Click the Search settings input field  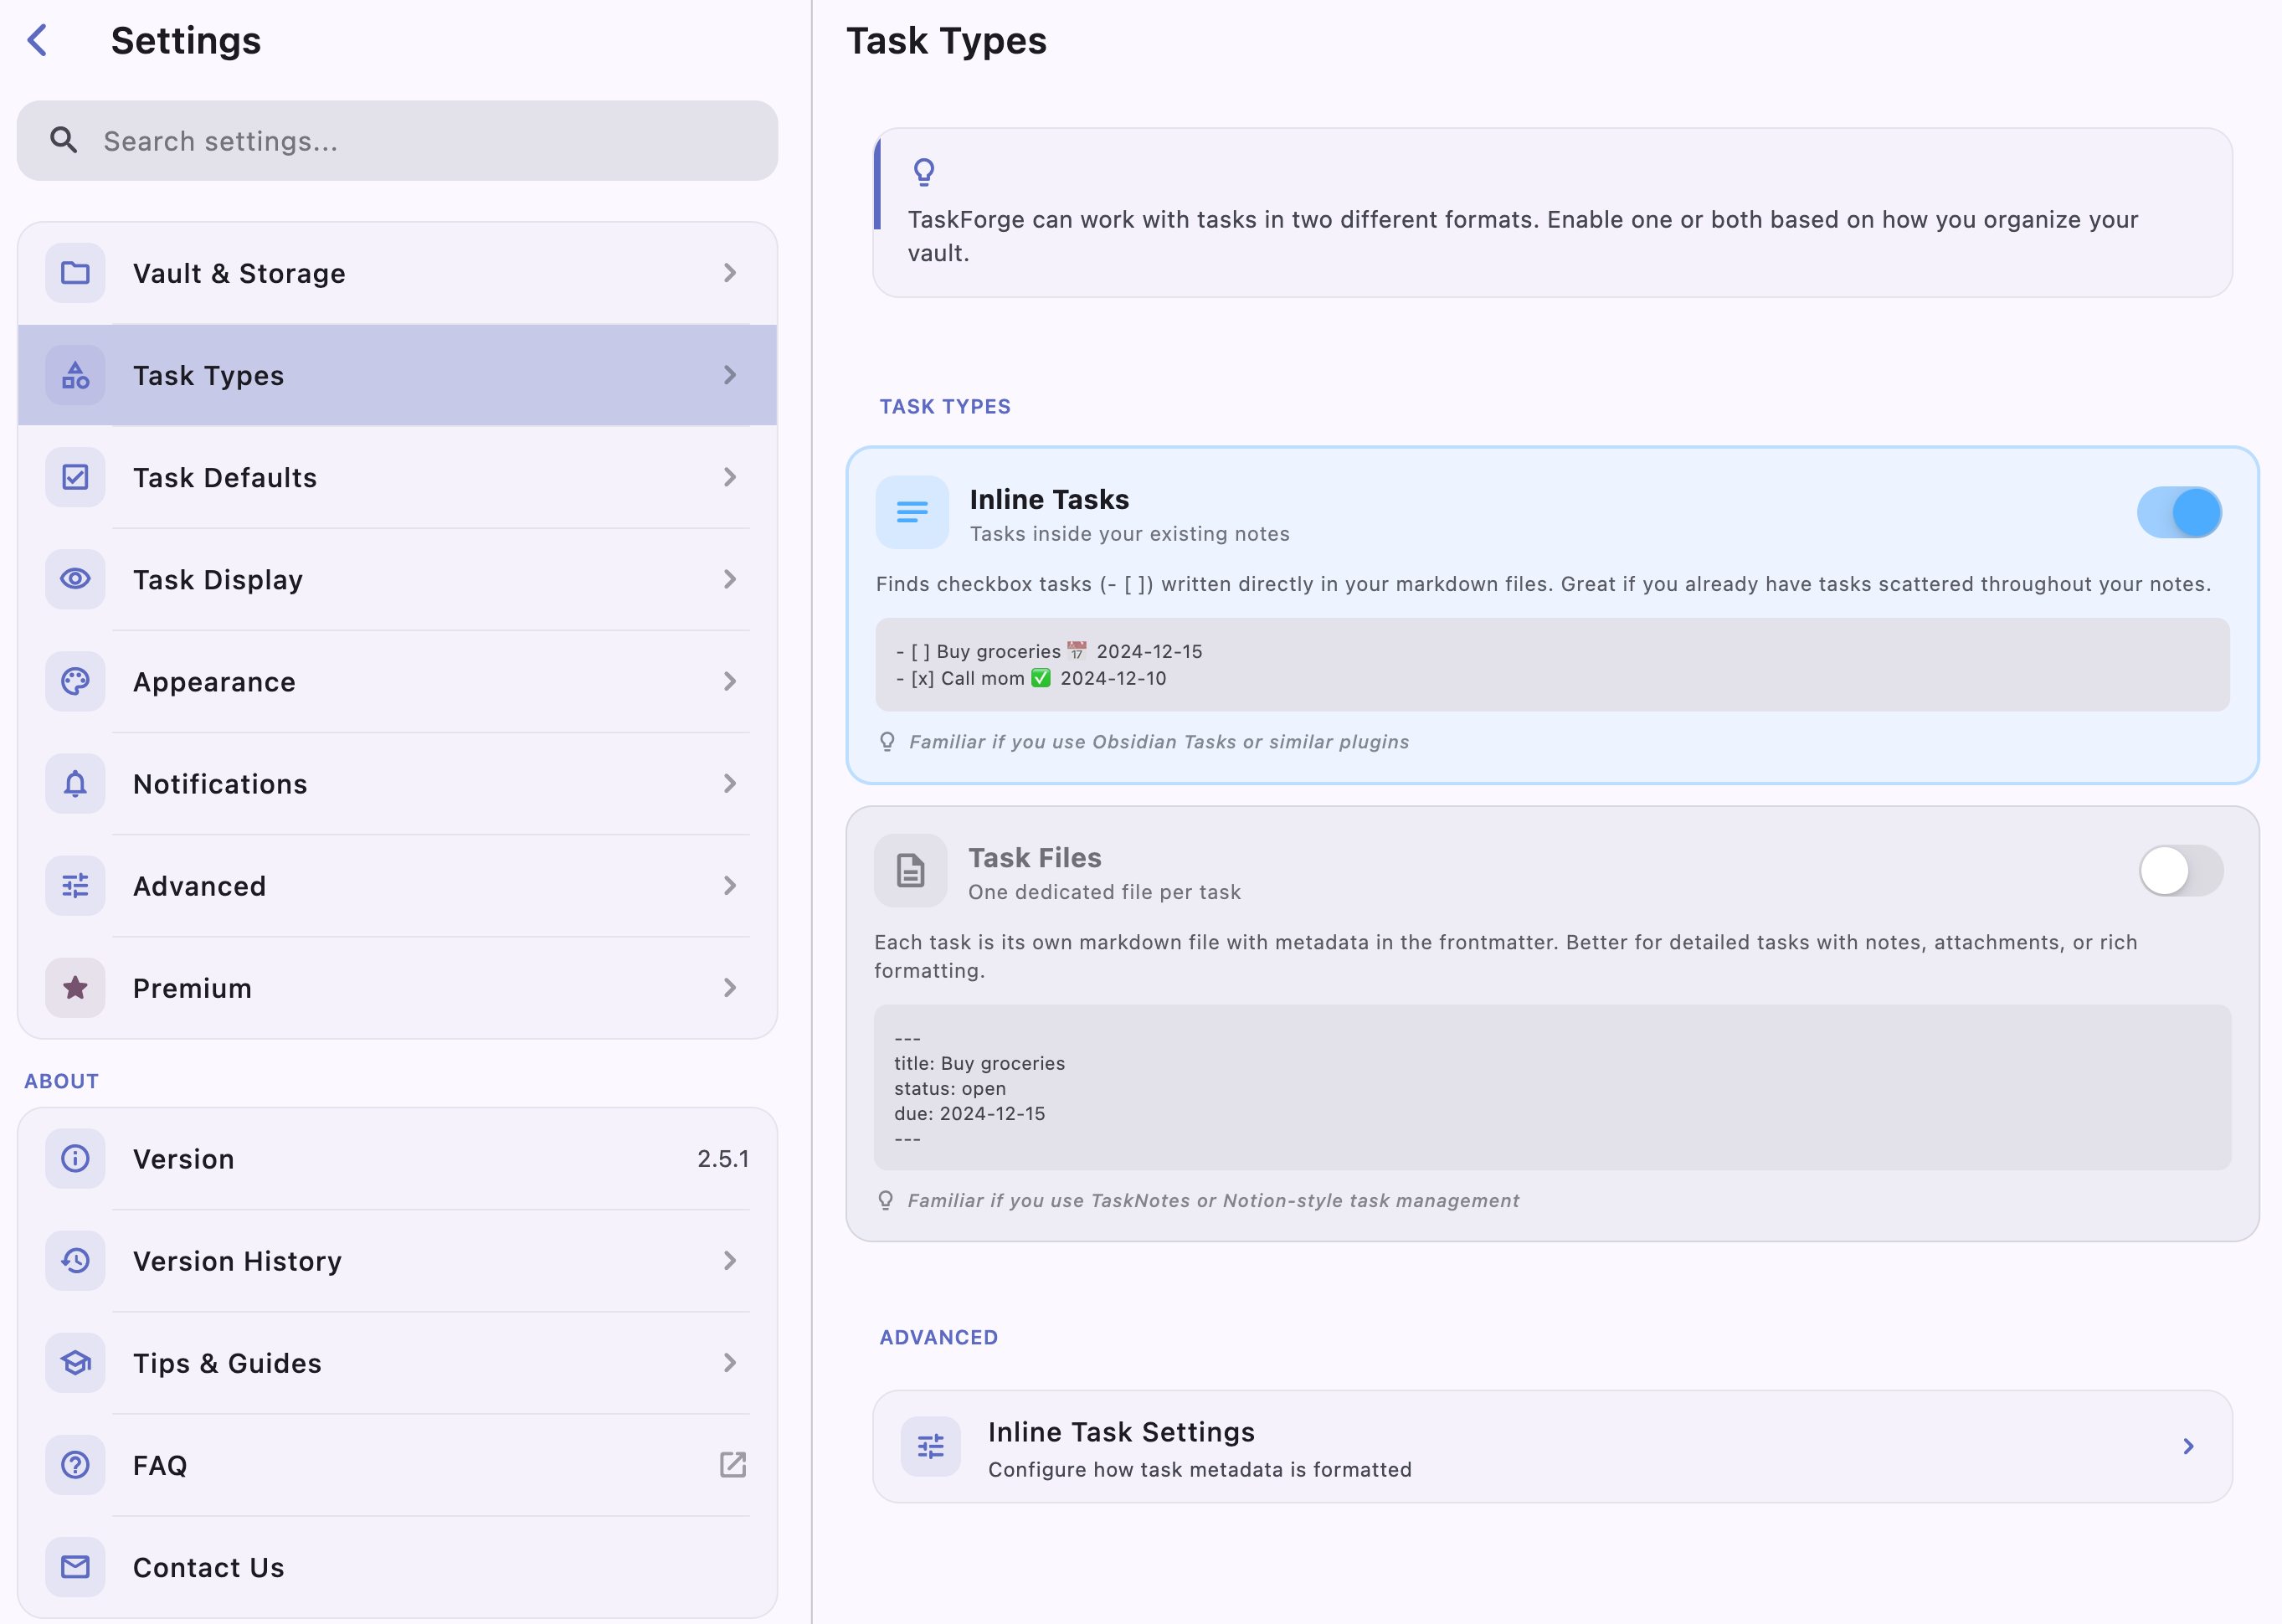point(420,141)
